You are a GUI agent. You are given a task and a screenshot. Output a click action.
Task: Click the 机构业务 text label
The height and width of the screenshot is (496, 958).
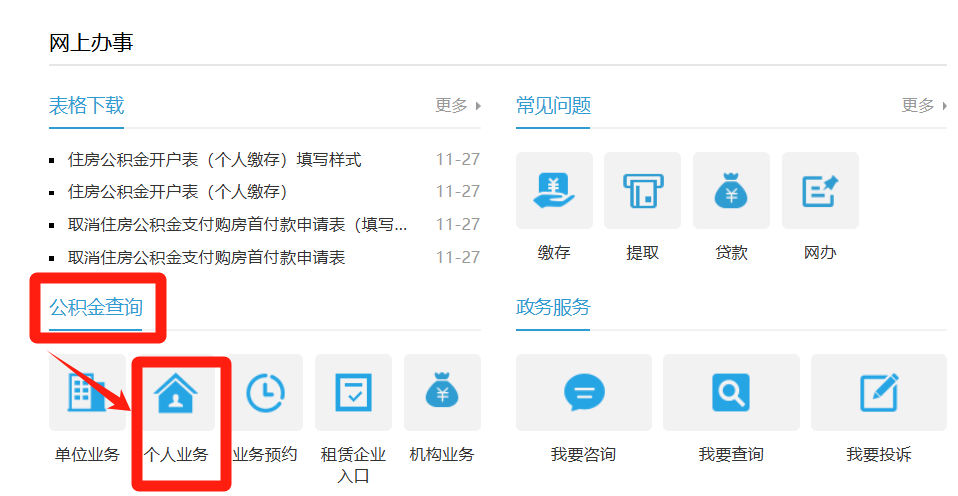click(442, 454)
